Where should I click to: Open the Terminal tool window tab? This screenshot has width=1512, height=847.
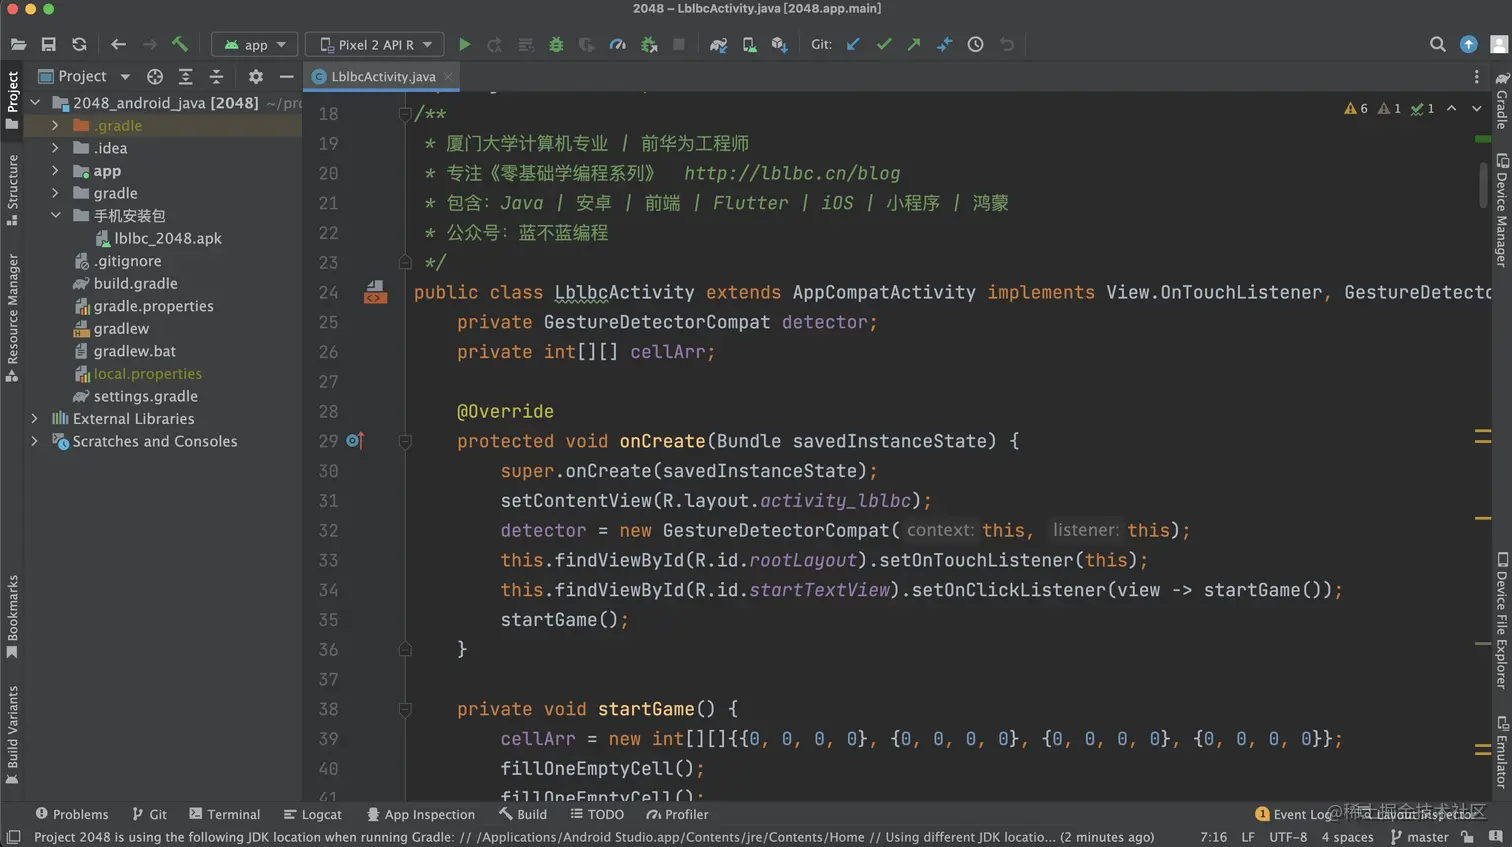[x=224, y=814]
